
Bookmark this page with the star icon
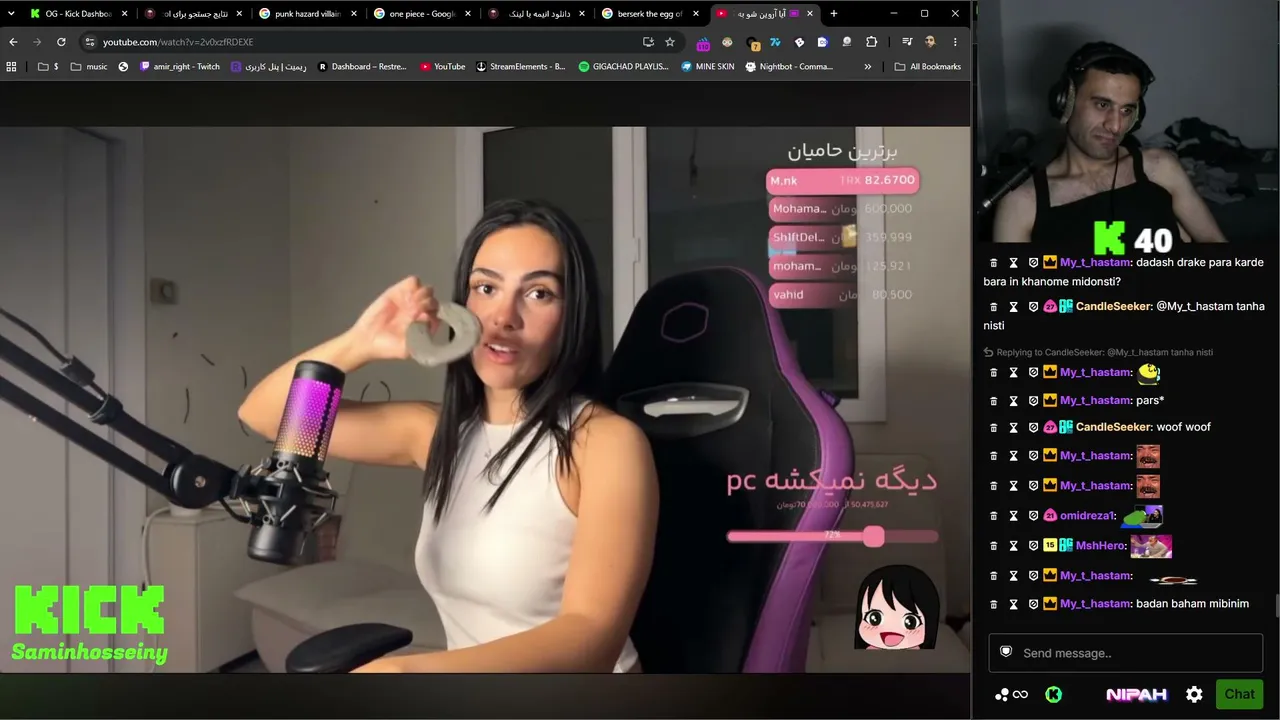coord(670,42)
